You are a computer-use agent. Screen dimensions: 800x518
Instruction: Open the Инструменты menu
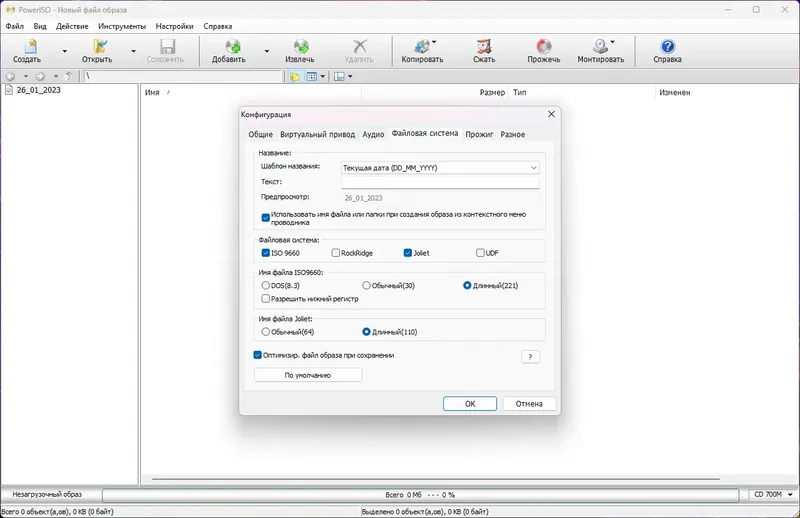coord(122,26)
